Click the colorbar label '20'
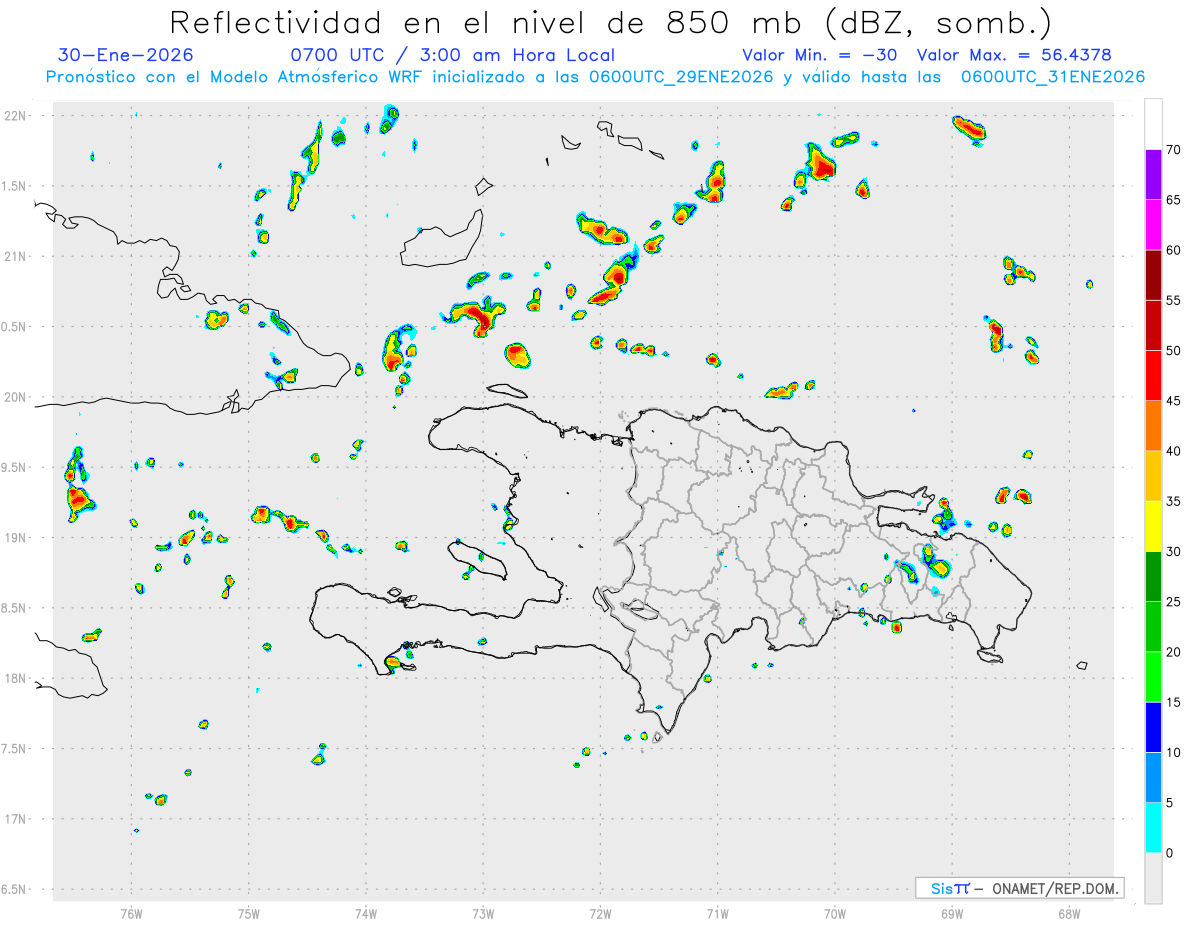This screenshot has width=1200, height=927. 1173,652
